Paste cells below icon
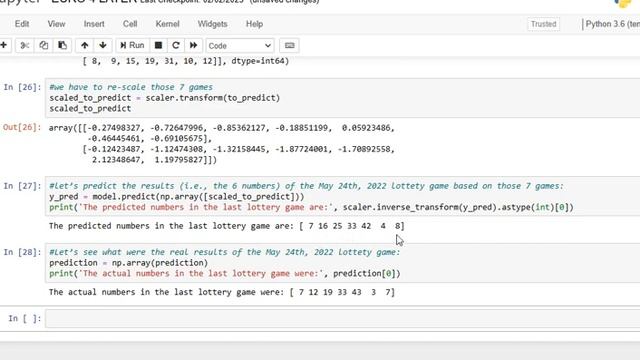The height and width of the screenshot is (360, 640). (x=62, y=45)
